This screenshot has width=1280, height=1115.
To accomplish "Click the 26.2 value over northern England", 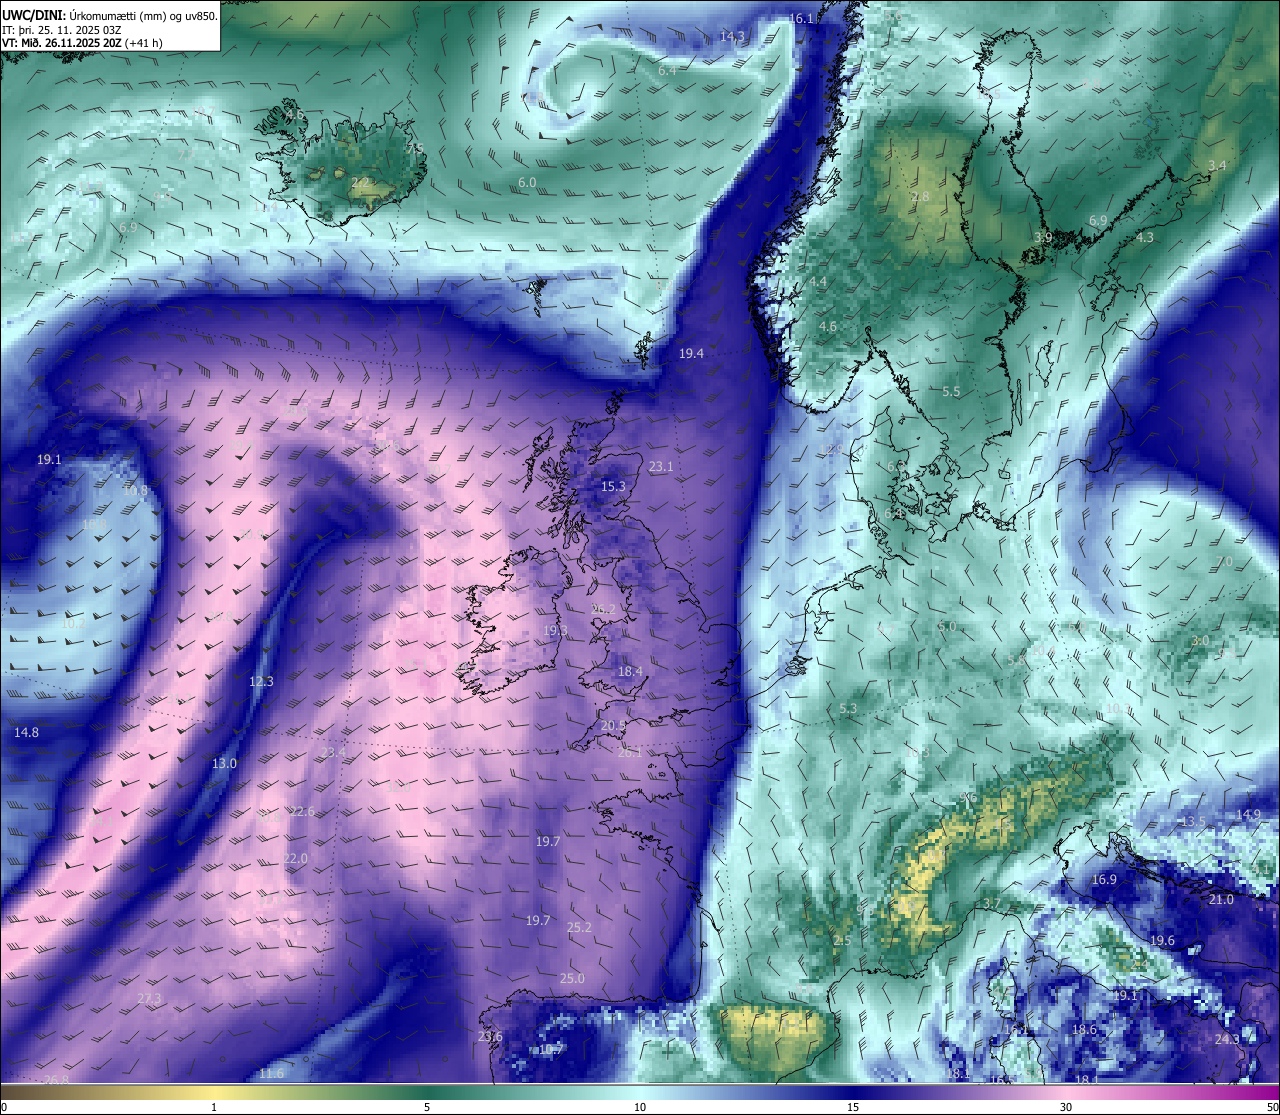I will tap(603, 610).
